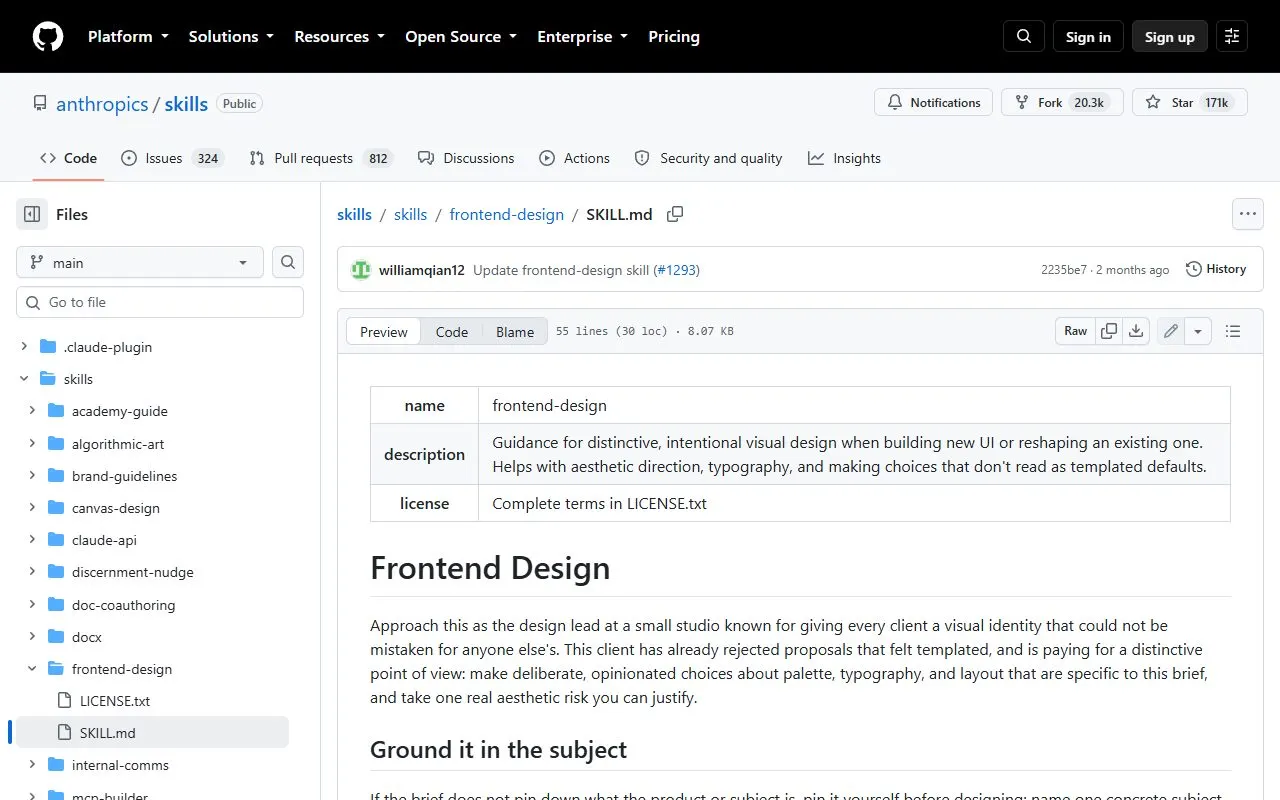Open the williamqian12 author link
1280x800 pixels.
[422, 270]
